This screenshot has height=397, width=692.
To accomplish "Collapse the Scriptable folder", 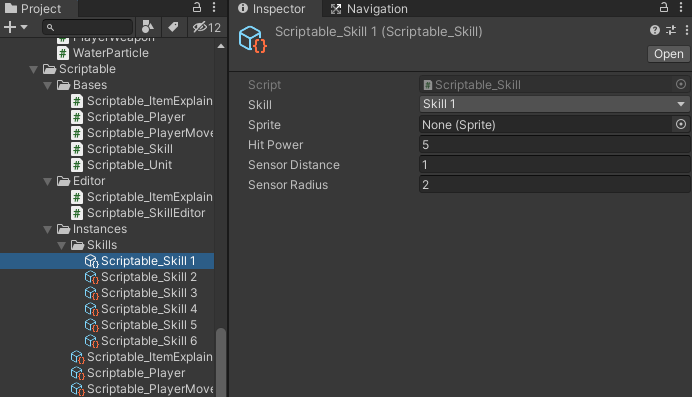I will (x=34, y=69).
